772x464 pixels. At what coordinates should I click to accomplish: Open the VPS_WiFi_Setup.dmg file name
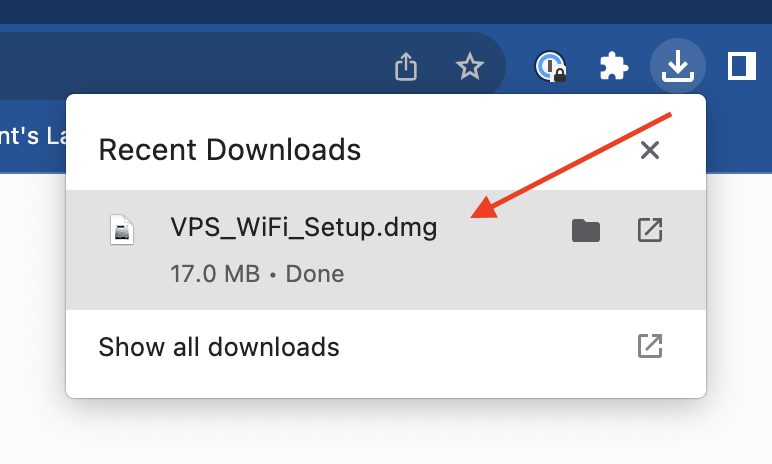[x=304, y=227]
